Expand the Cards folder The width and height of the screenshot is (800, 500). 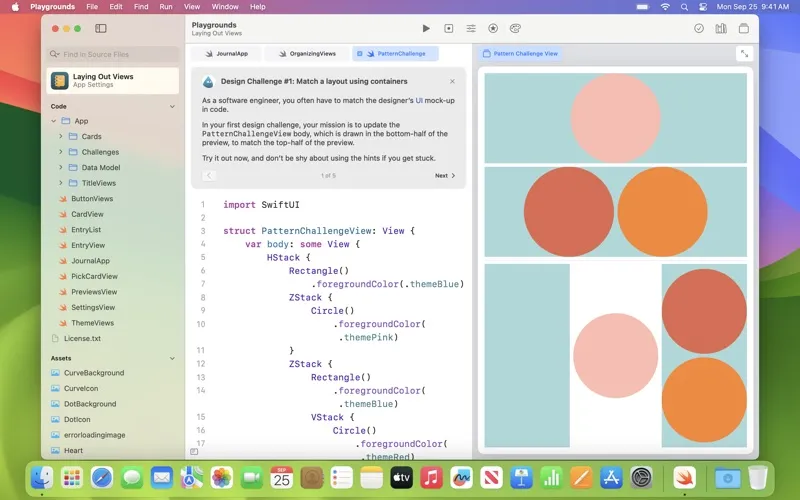[x=61, y=136]
